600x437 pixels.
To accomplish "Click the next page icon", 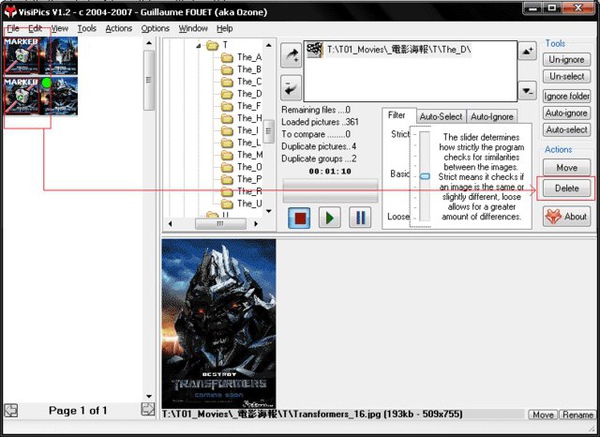I will (148, 409).
